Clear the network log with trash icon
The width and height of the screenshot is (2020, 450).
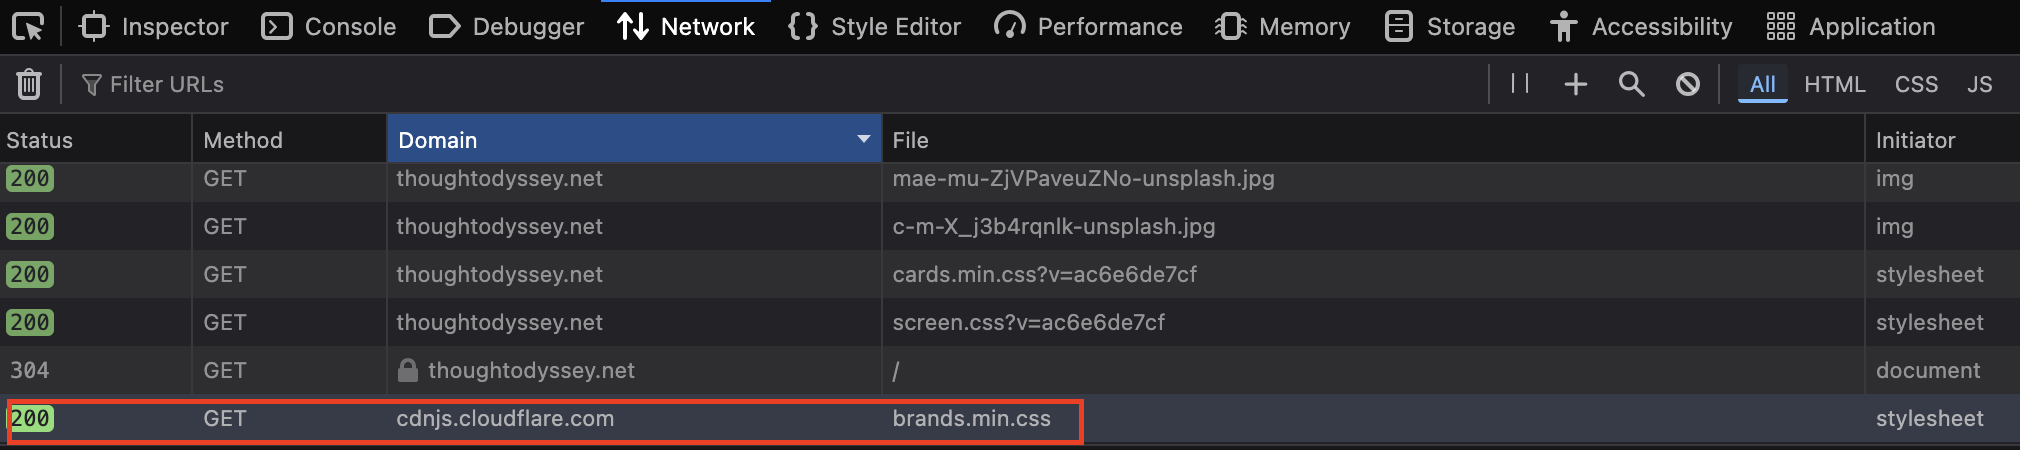[29, 85]
